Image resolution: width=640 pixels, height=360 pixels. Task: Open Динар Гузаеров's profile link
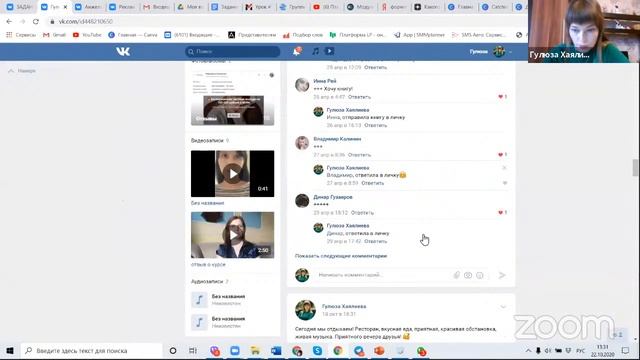click(x=333, y=197)
